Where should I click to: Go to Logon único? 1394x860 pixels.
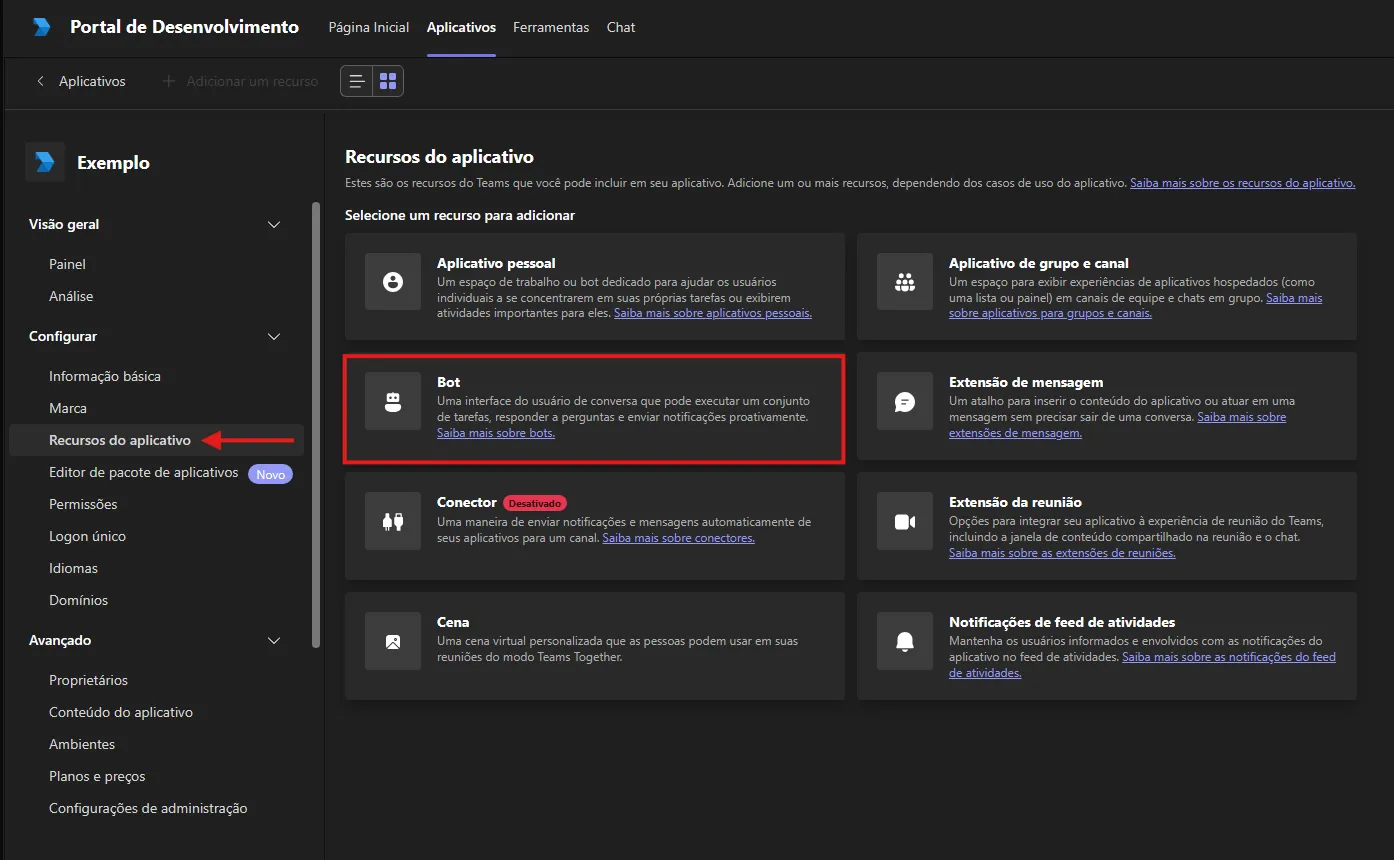[x=88, y=536]
